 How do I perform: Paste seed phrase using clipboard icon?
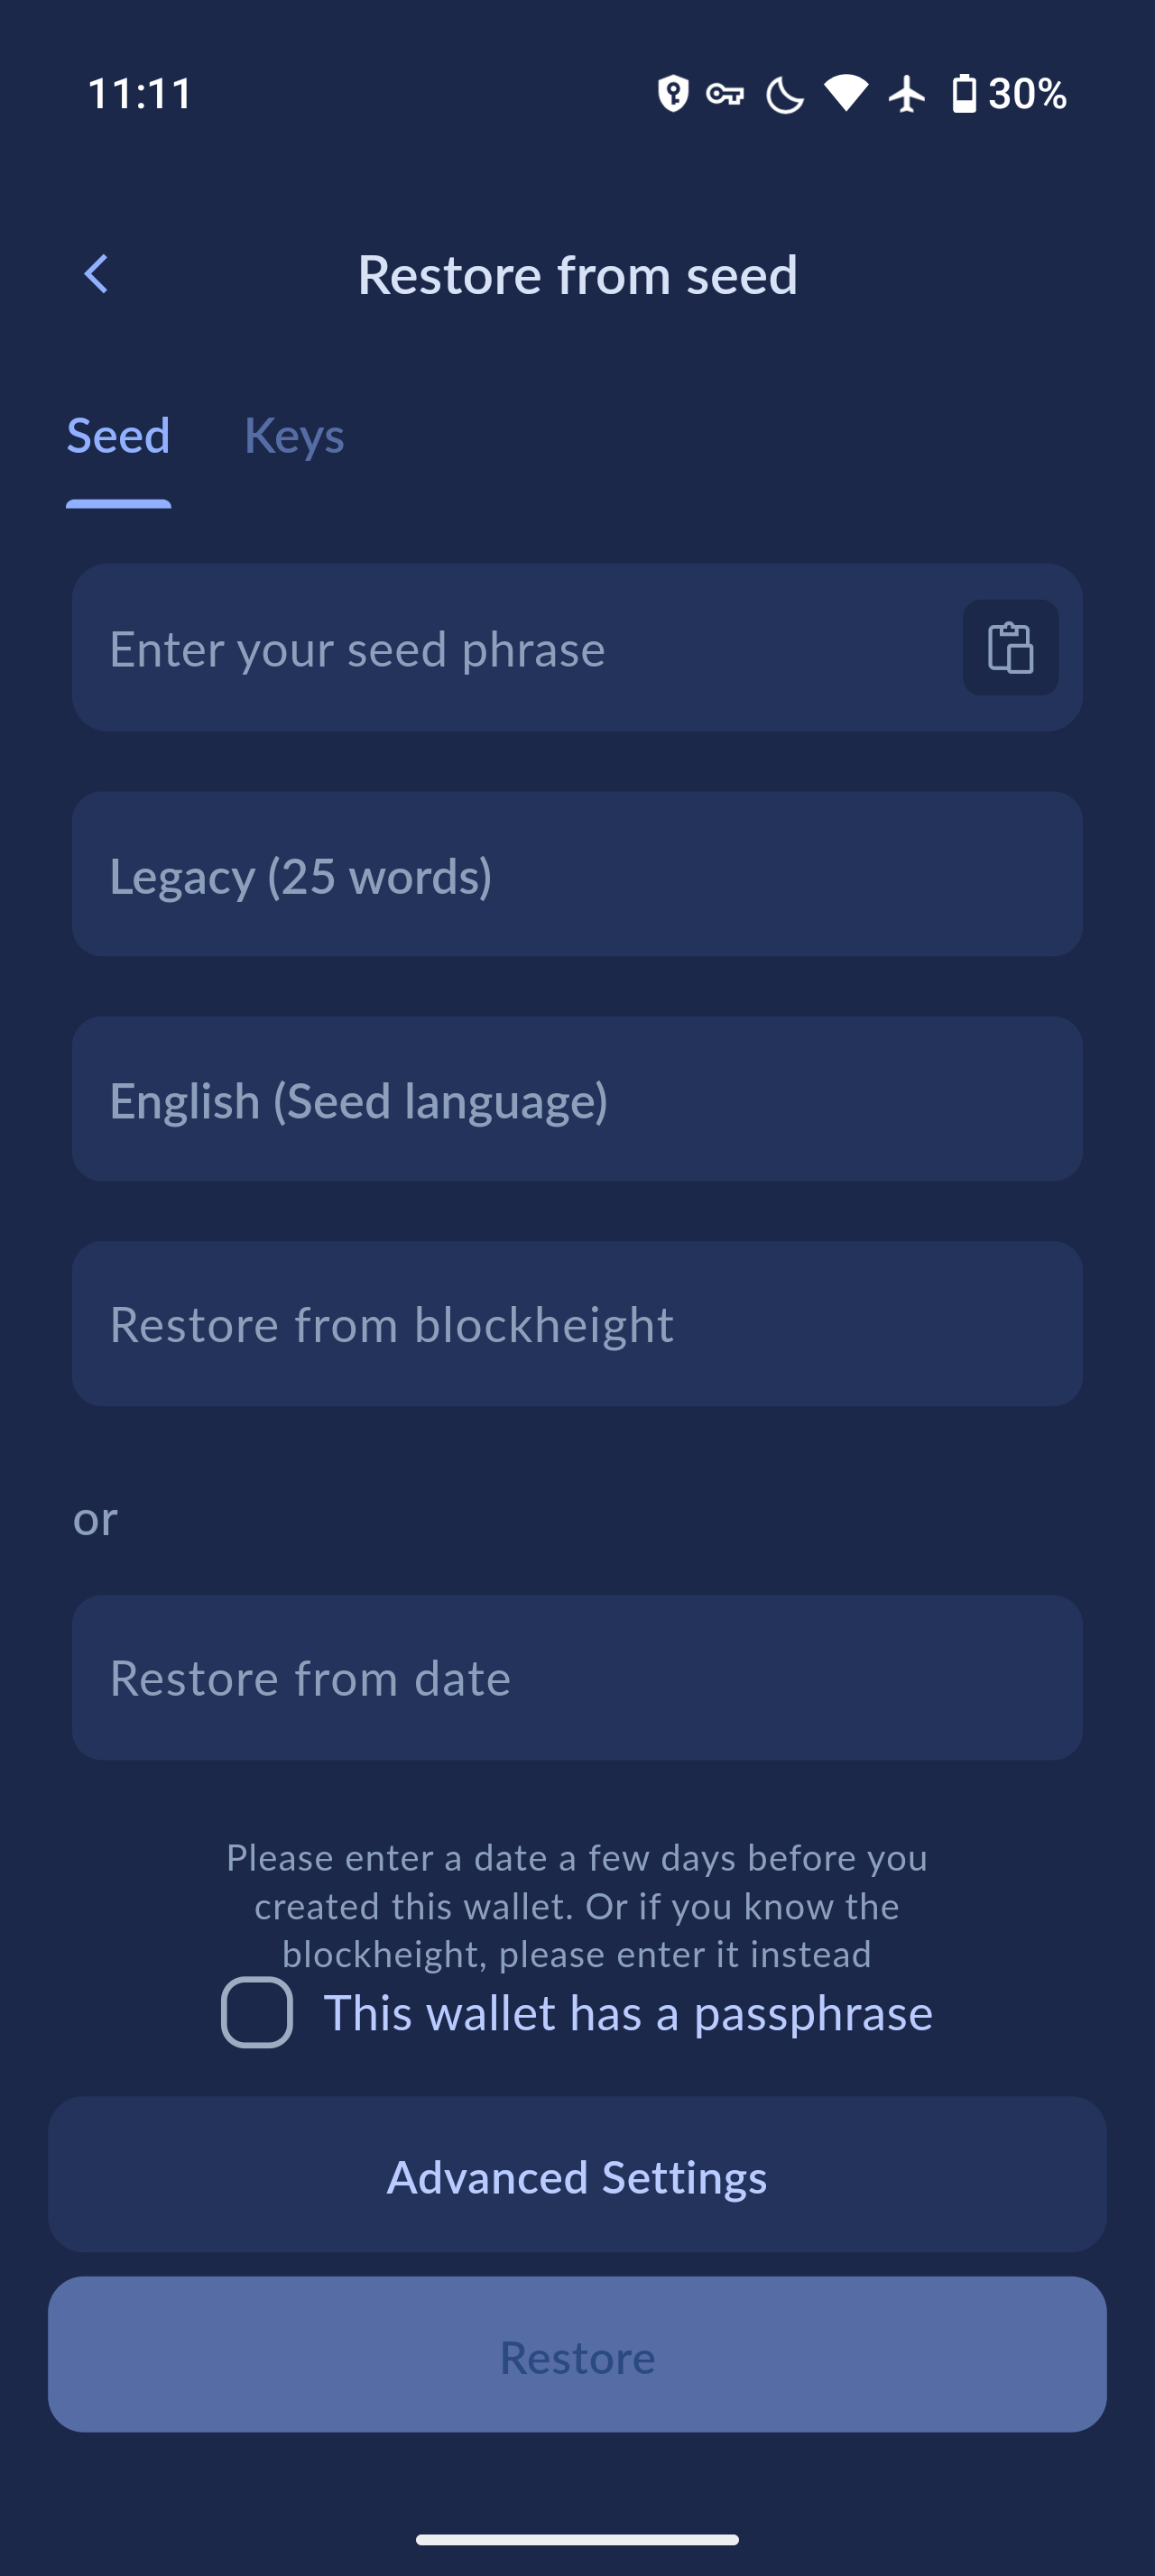pyautogui.click(x=1010, y=648)
